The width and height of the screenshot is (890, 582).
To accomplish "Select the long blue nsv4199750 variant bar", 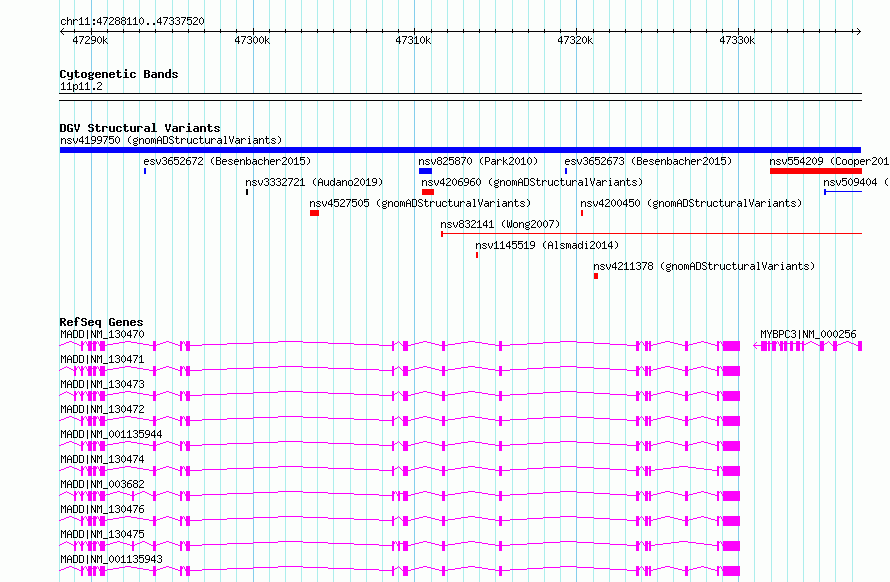I will click(460, 150).
